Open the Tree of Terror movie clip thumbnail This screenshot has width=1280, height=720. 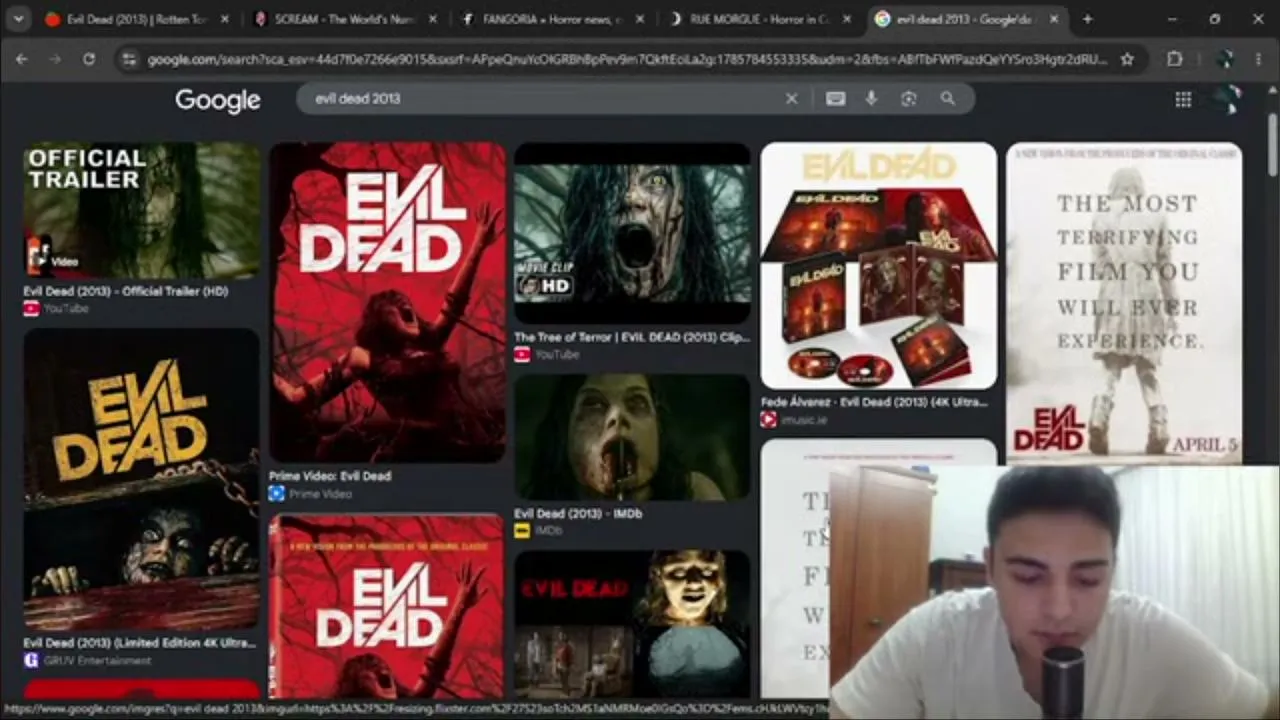[632, 233]
